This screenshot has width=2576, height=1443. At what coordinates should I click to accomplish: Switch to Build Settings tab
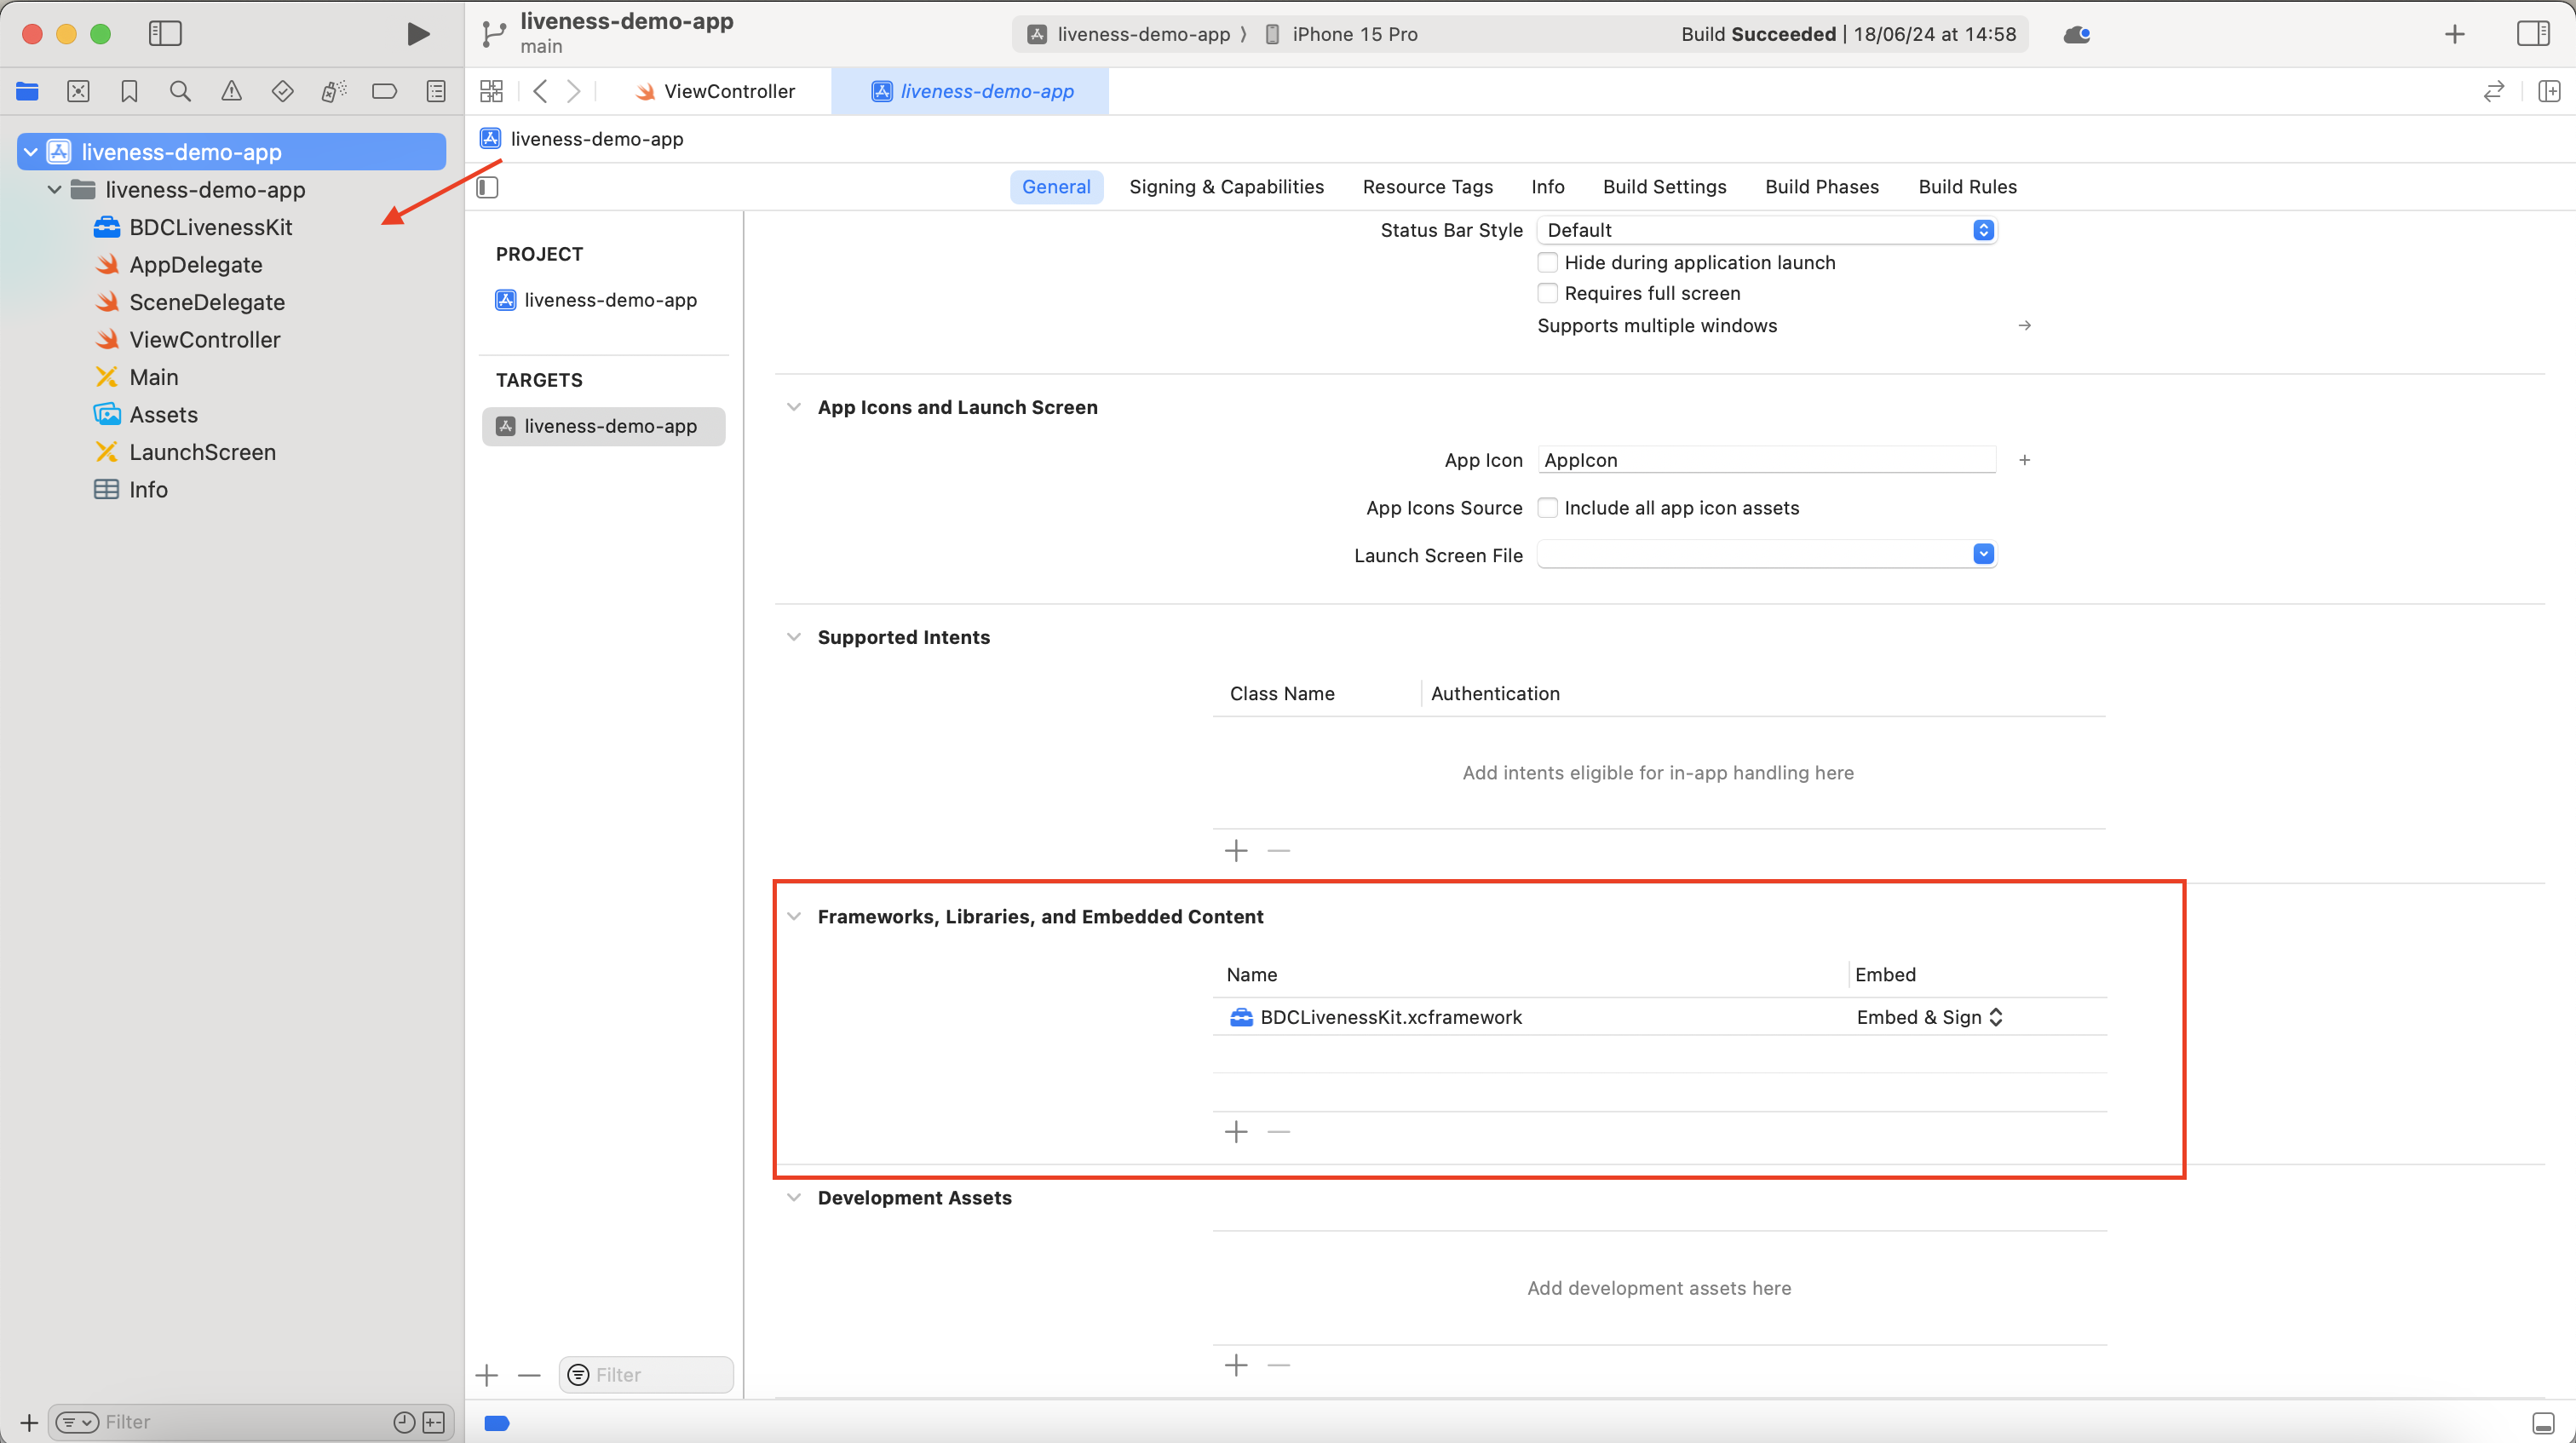coord(1664,187)
